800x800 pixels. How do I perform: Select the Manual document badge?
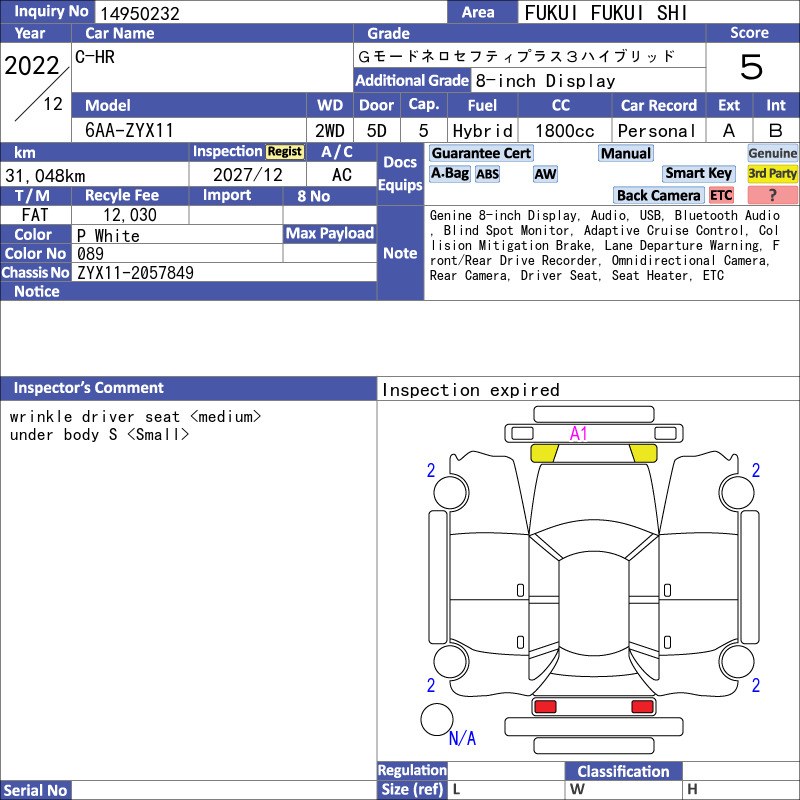point(626,153)
